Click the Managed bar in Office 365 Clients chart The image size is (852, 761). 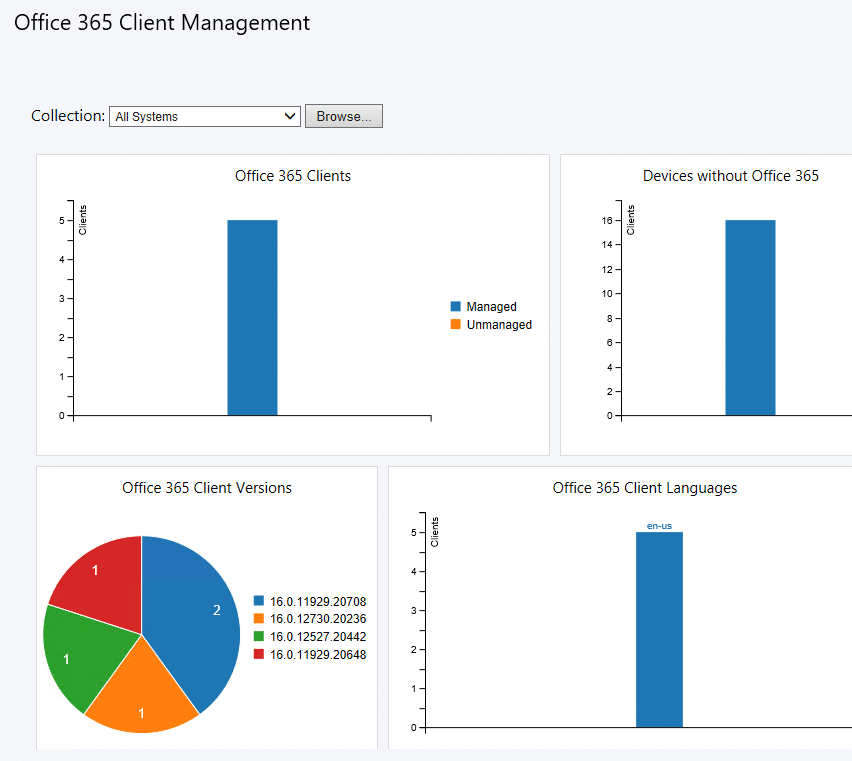[x=252, y=317]
